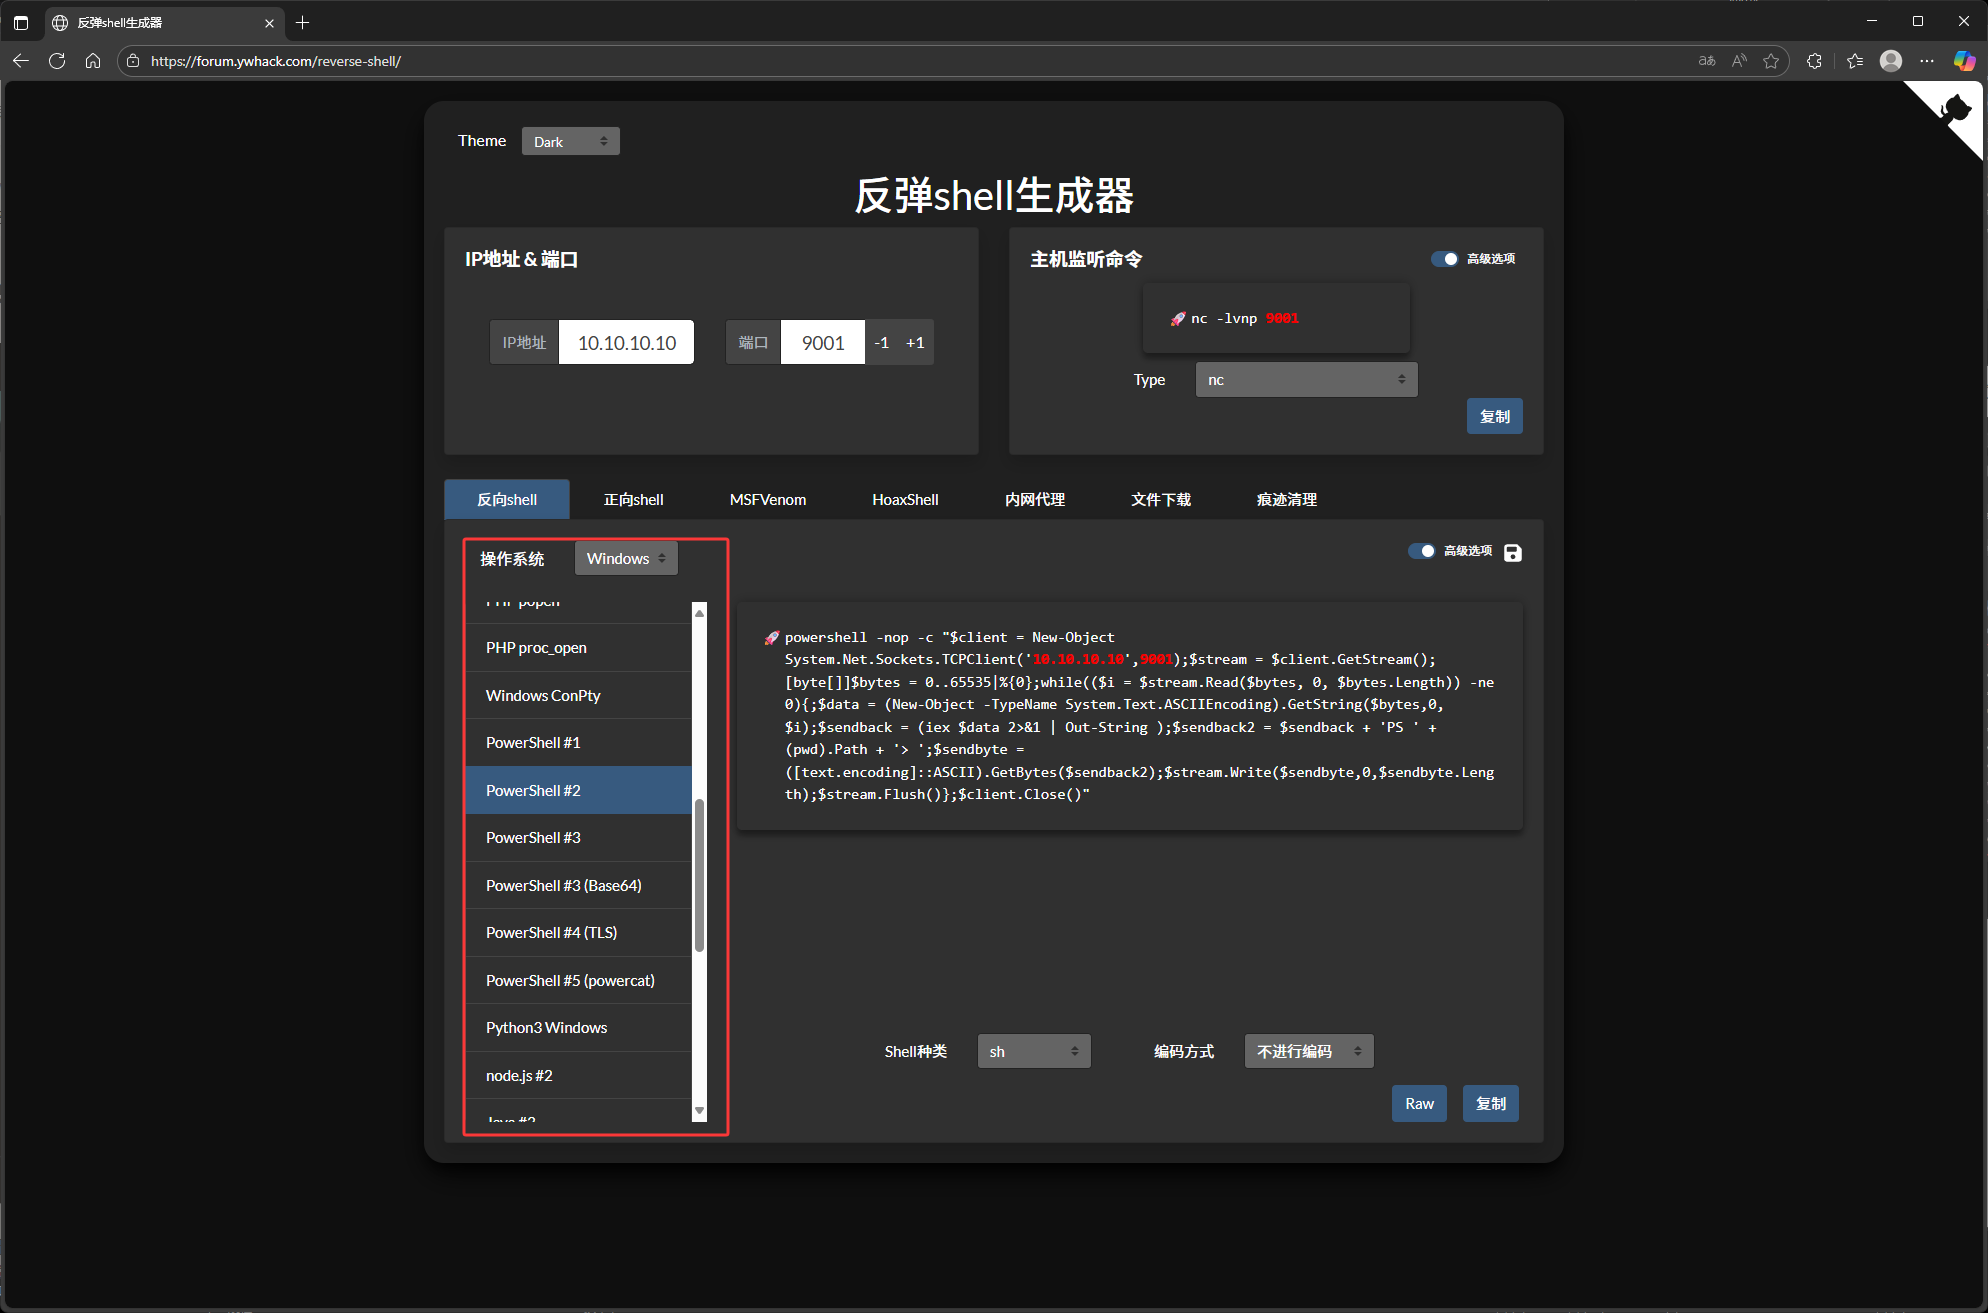Click the save icon beside advanced options
This screenshot has height=1313, width=1988.
(1513, 553)
